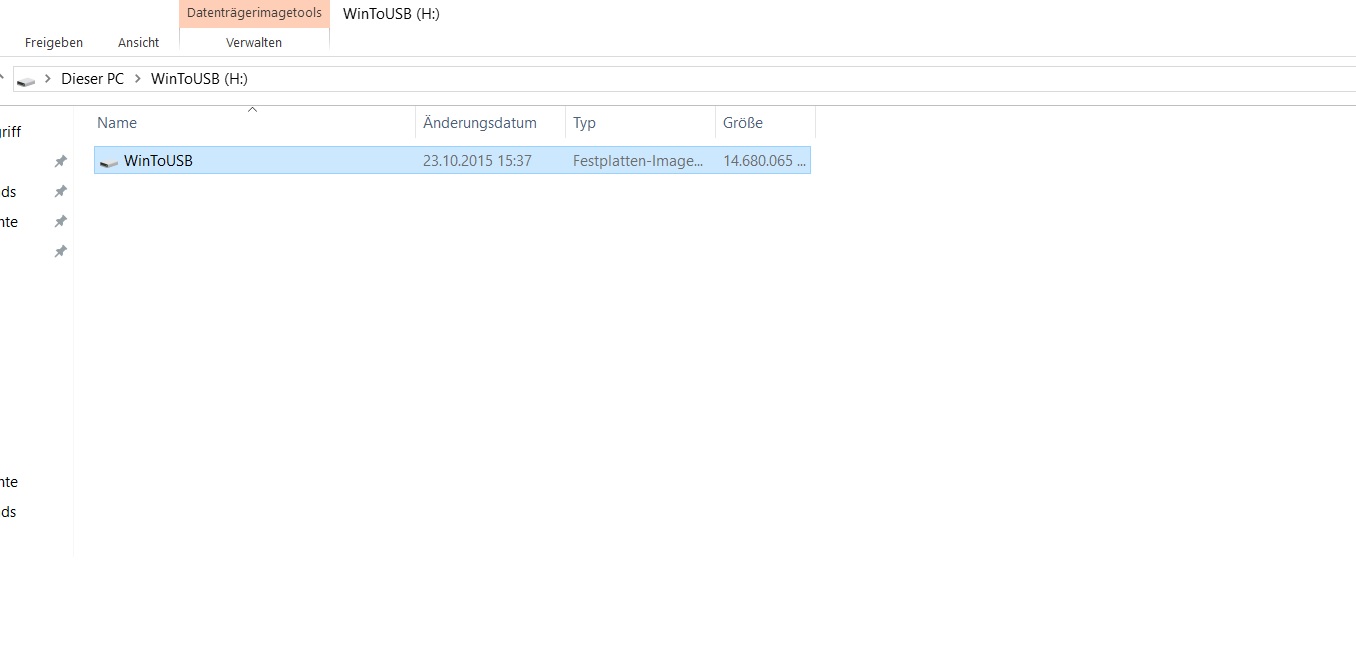This screenshot has width=1356, height=648.
Task: Click the date 23.10.2015 15:37
Action: (x=477, y=160)
